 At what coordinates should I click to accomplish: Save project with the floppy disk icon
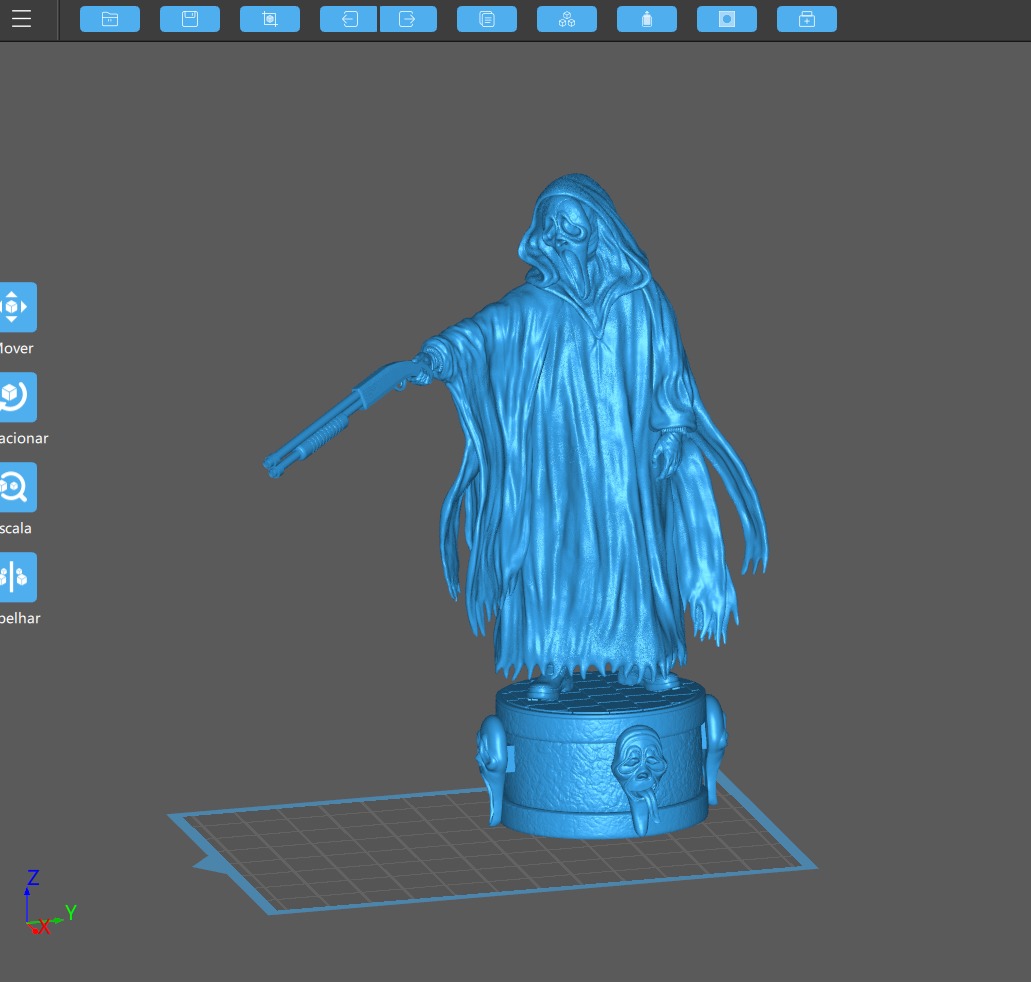point(190,19)
